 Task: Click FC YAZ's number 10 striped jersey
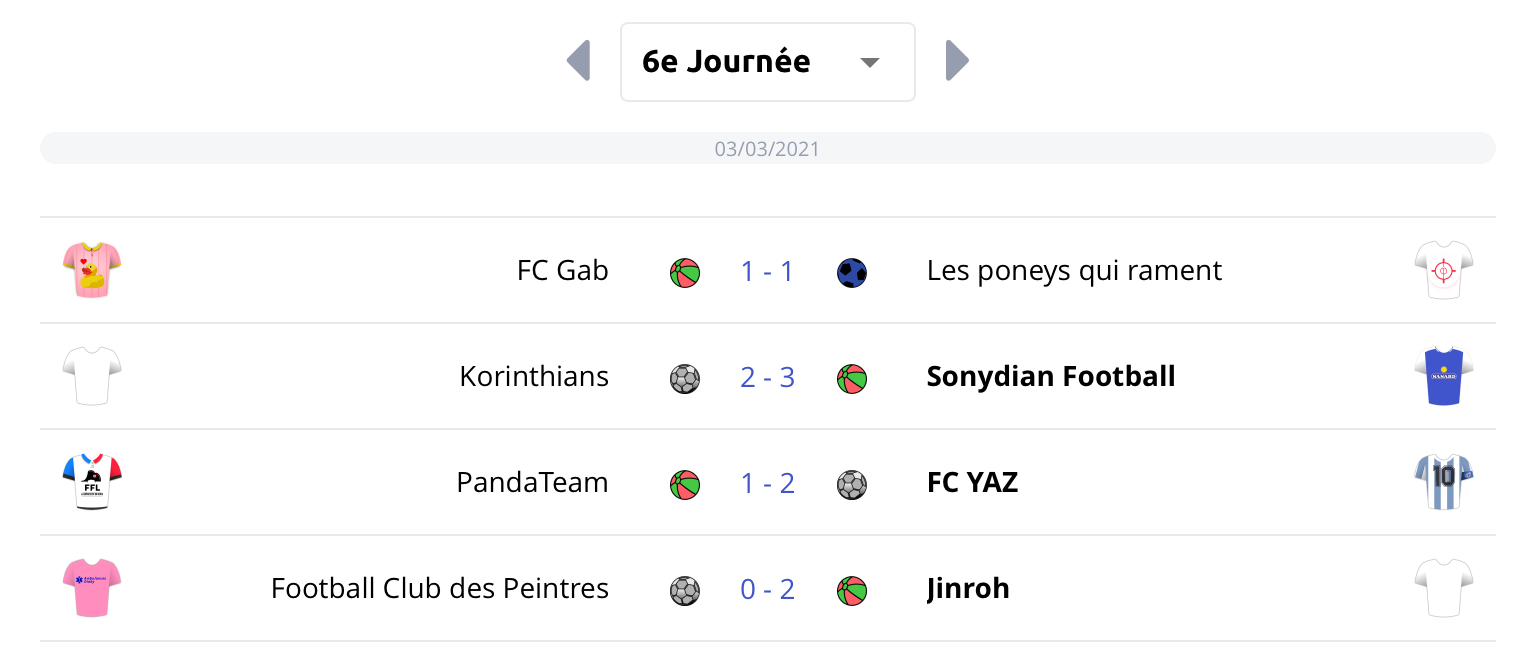pos(1444,483)
